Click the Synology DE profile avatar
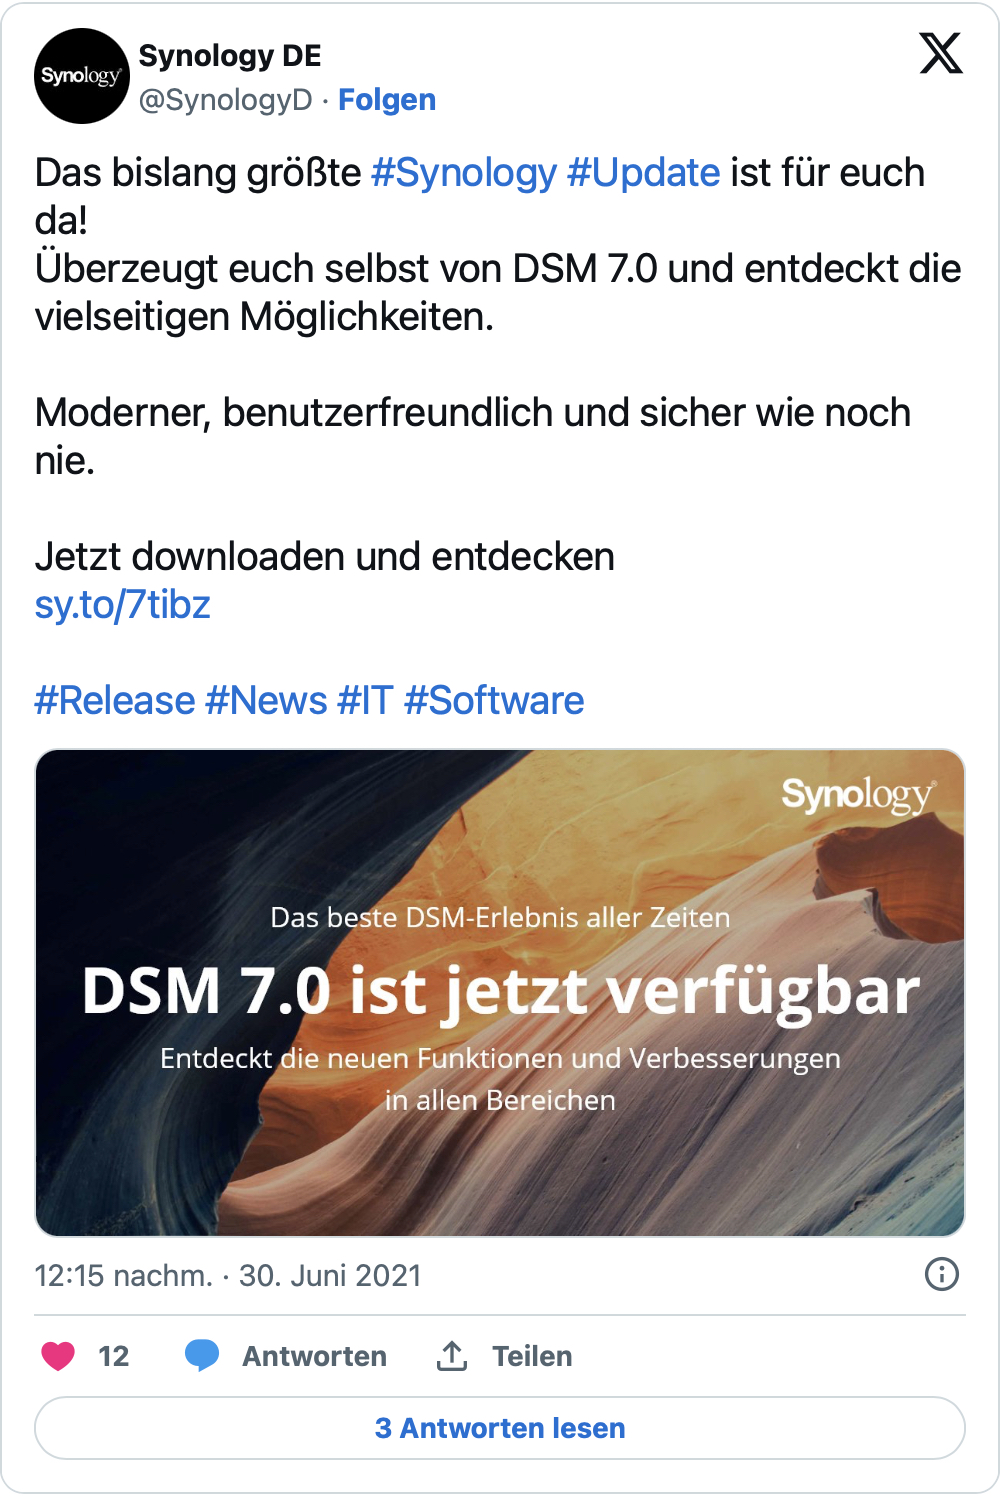 (82, 76)
